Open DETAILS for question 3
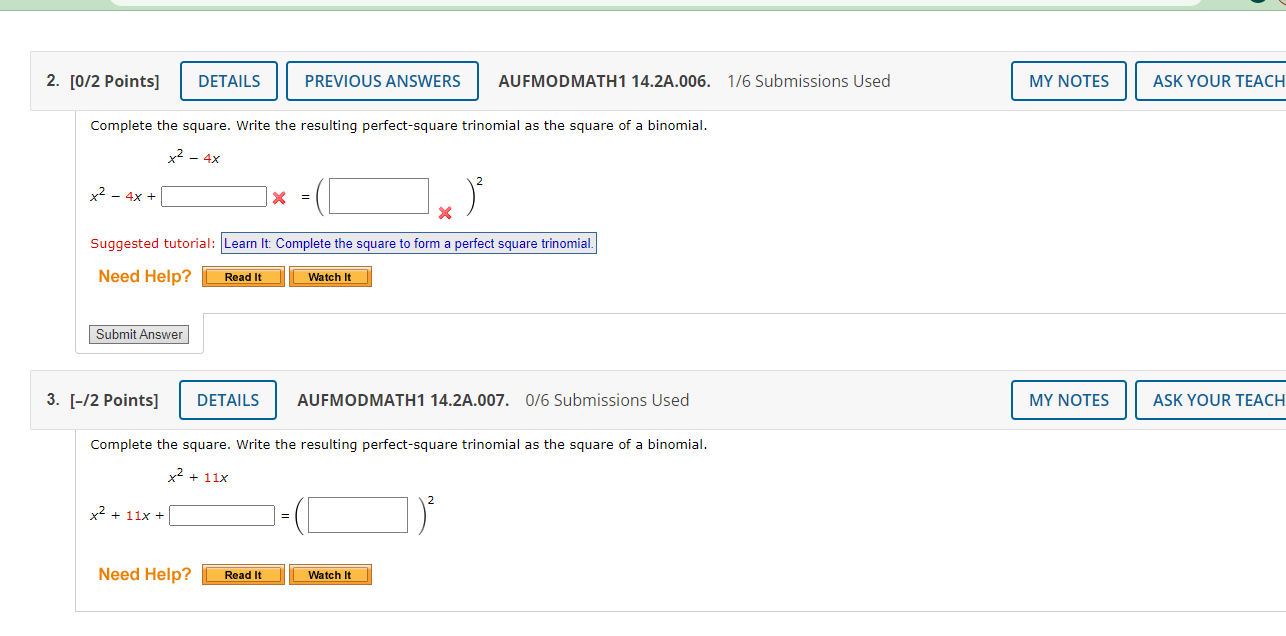 click(227, 400)
